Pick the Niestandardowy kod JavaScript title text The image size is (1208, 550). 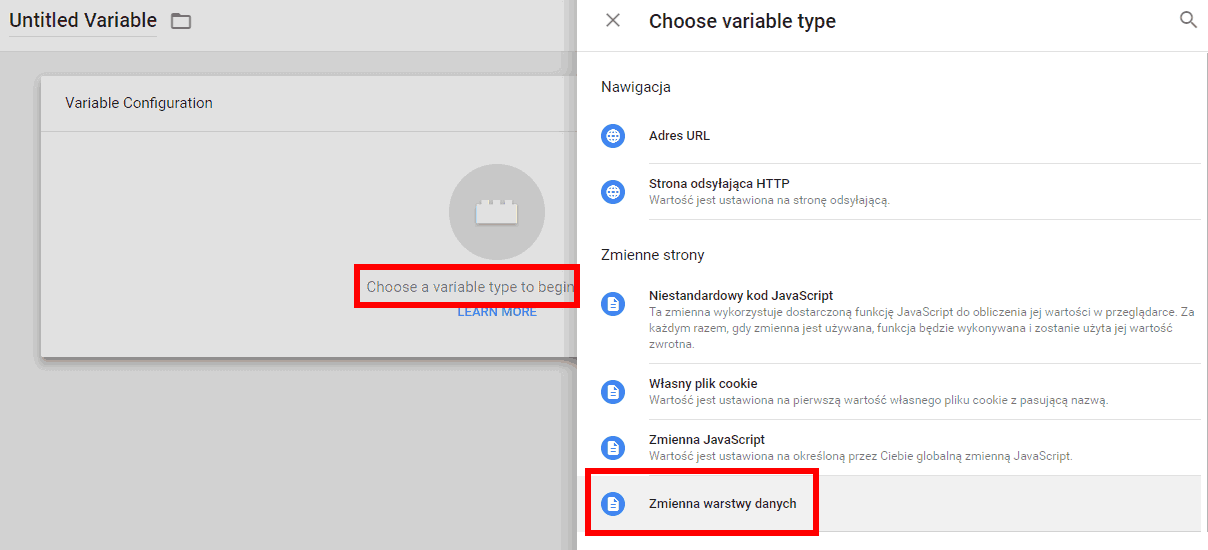(741, 296)
